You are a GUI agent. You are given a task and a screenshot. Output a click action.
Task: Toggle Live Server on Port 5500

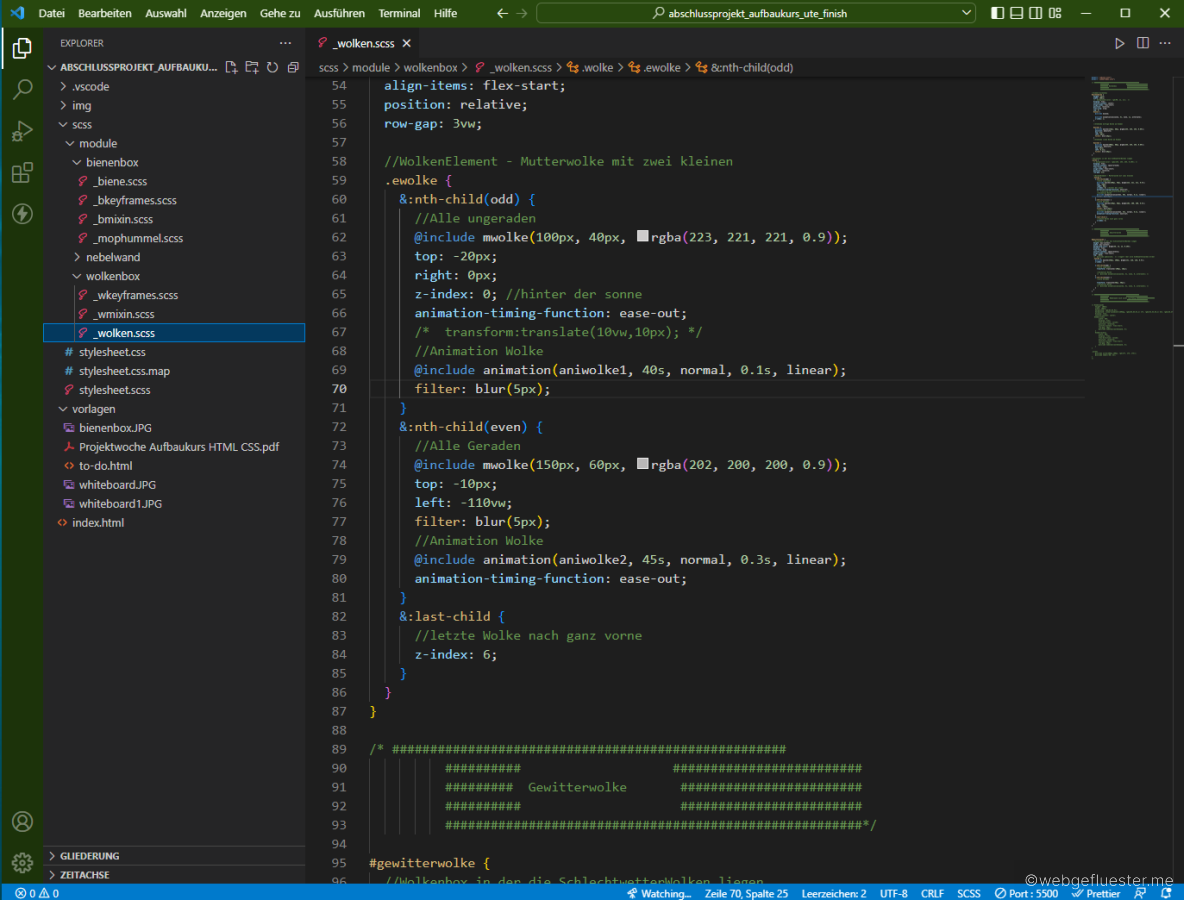click(x=1025, y=893)
